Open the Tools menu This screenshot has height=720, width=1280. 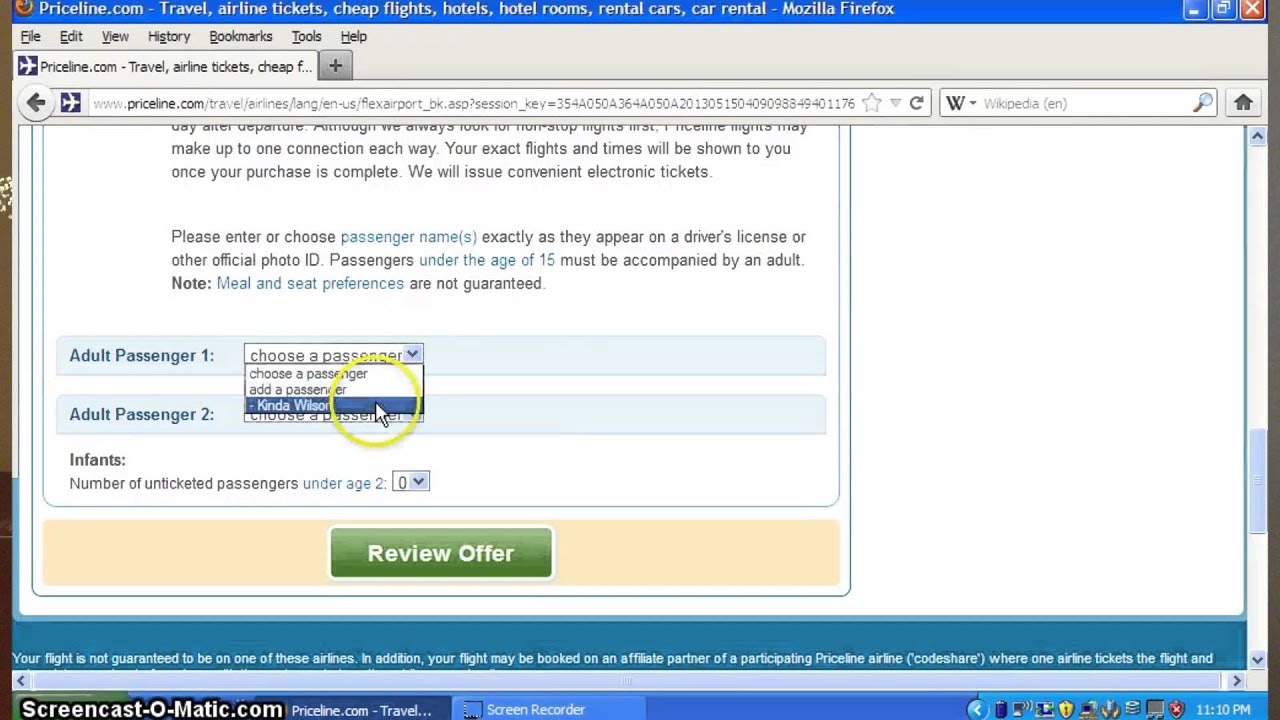pyautogui.click(x=307, y=36)
